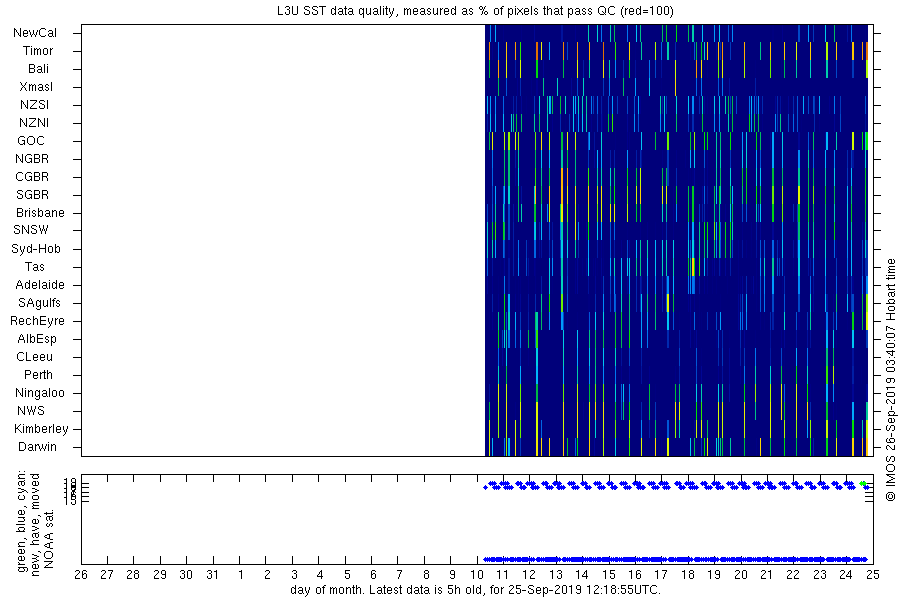900x600 pixels.
Task: Click the Brisbane row label
Action: (40, 212)
